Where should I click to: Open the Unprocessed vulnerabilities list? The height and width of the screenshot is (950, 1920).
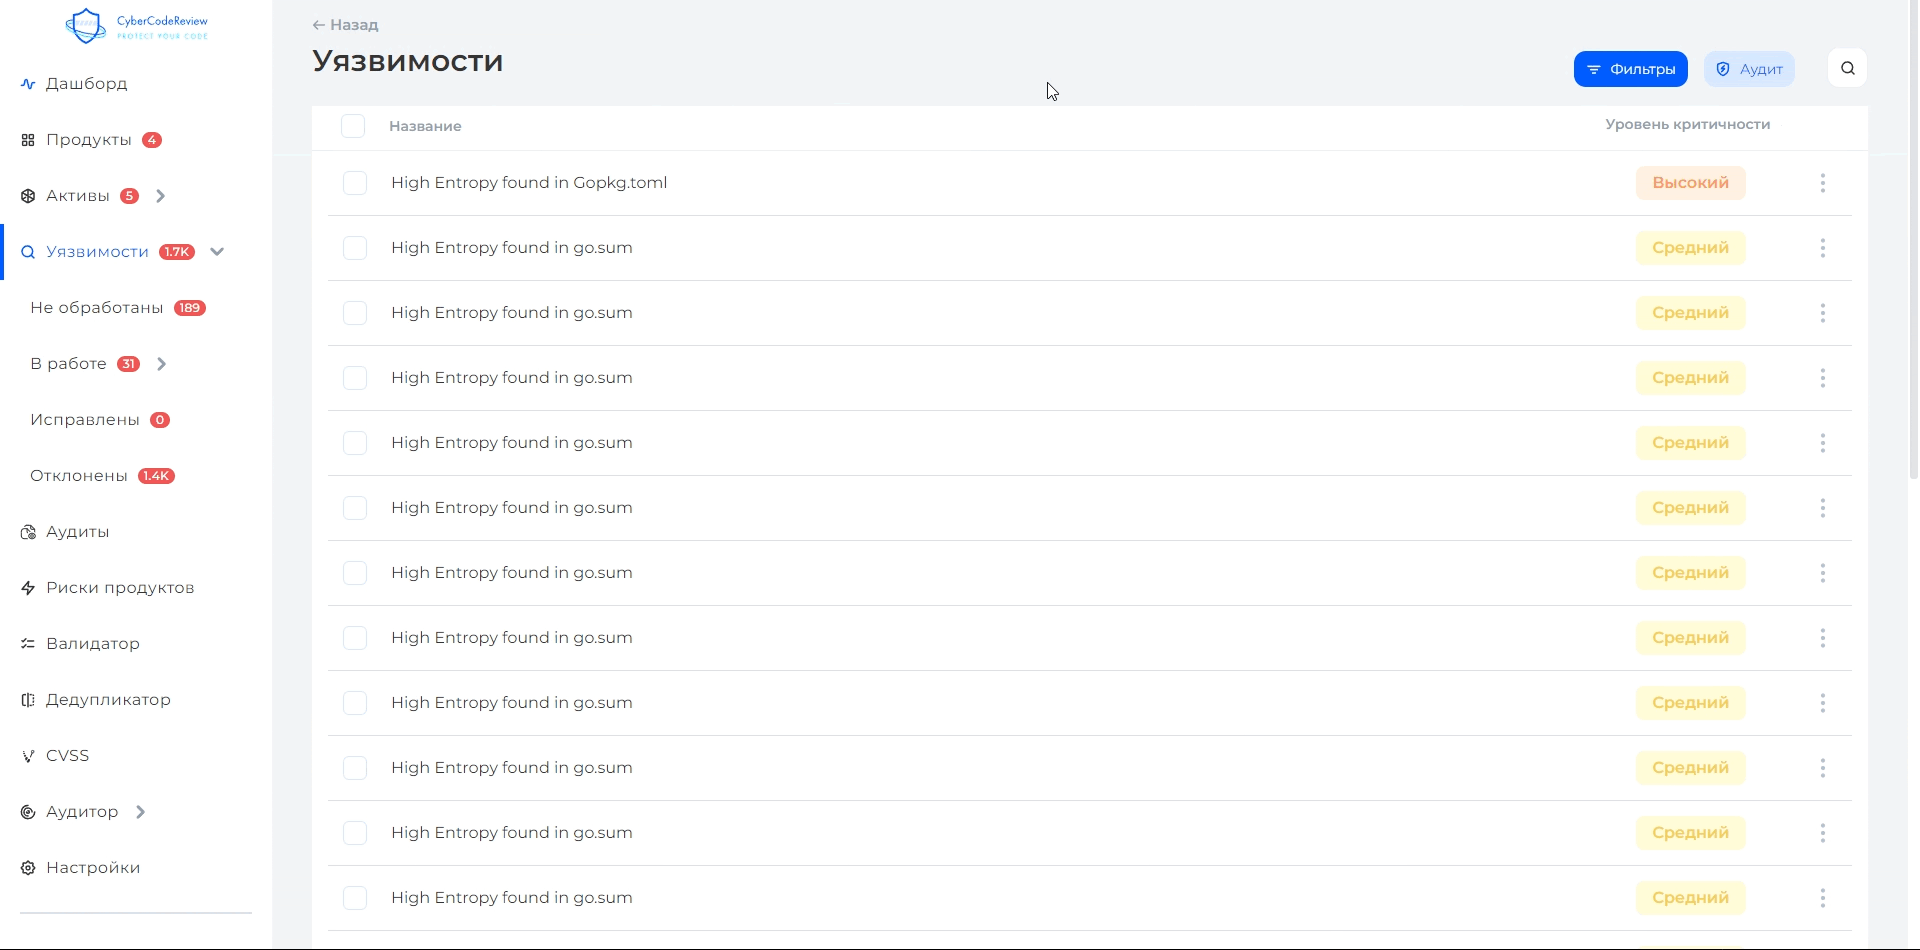[x=97, y=308]
